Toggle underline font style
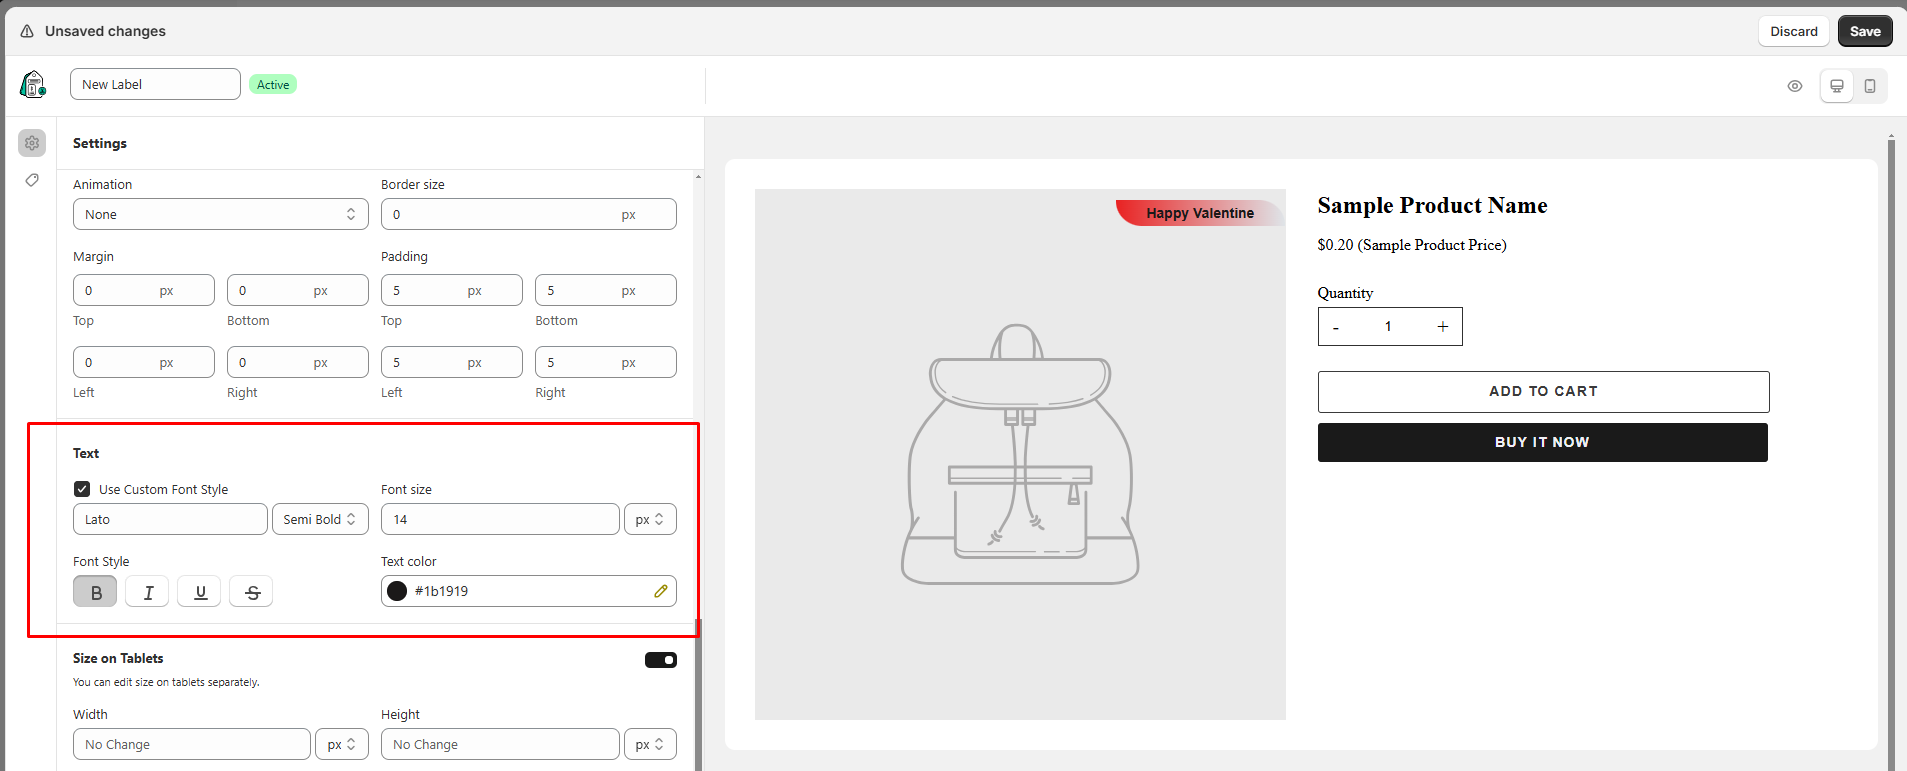Image resolution: width=1907 pixels, height=771 pixels. (200, 592)
